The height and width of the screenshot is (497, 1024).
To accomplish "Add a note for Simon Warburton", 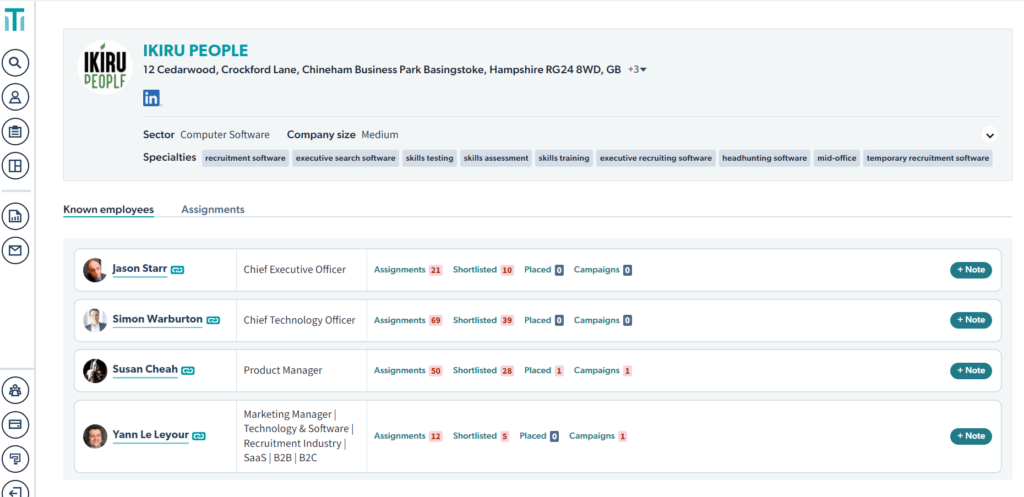I will click(x=970, y=320).
